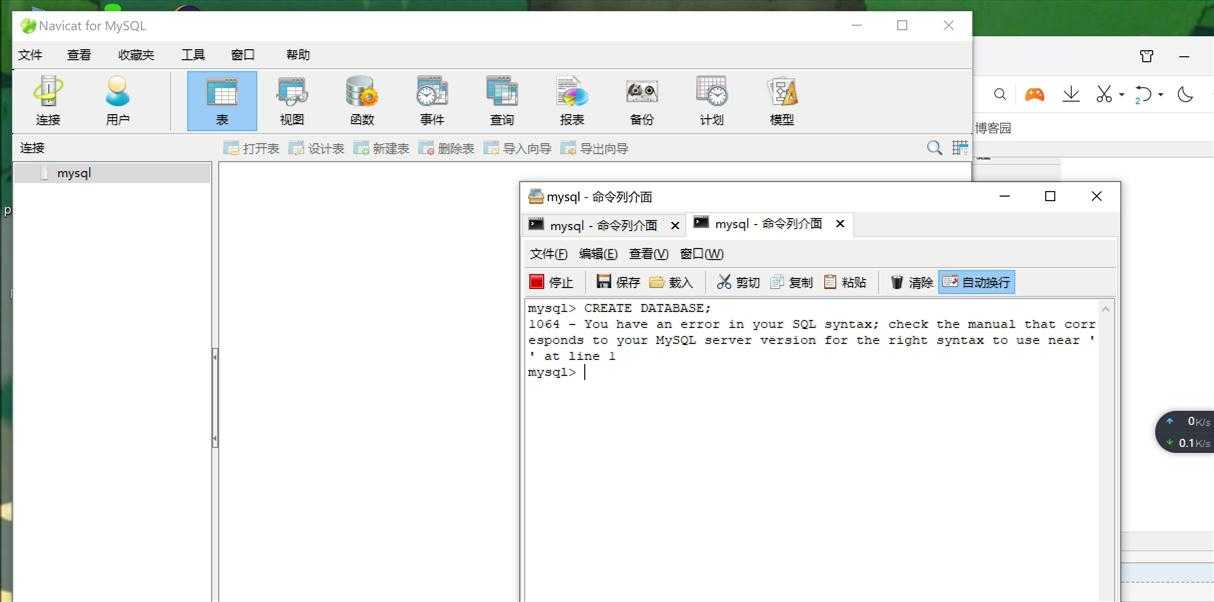Click the browser undo/restore tabs icon

click(1143, 94)
